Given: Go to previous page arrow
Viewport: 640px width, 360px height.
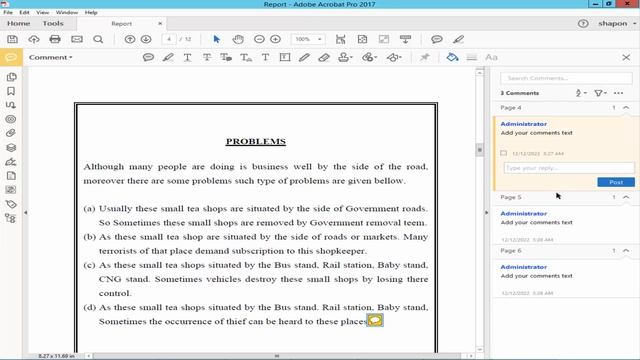Looking at the screenshot, I should tap(130, 39).
